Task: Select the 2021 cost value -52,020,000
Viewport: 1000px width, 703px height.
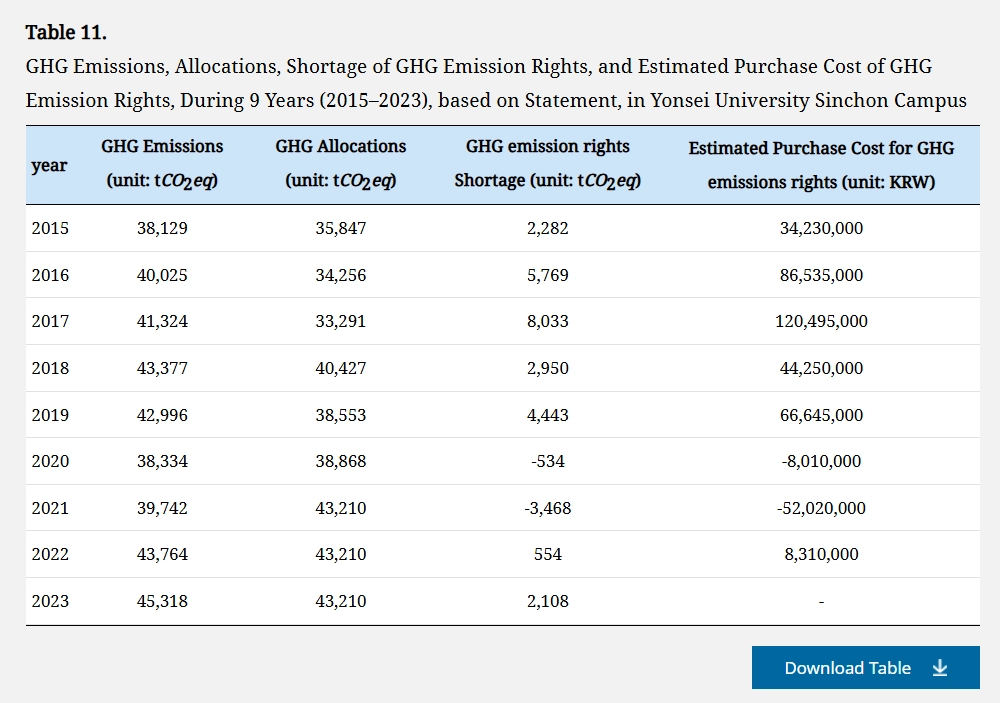Action: 821,508
